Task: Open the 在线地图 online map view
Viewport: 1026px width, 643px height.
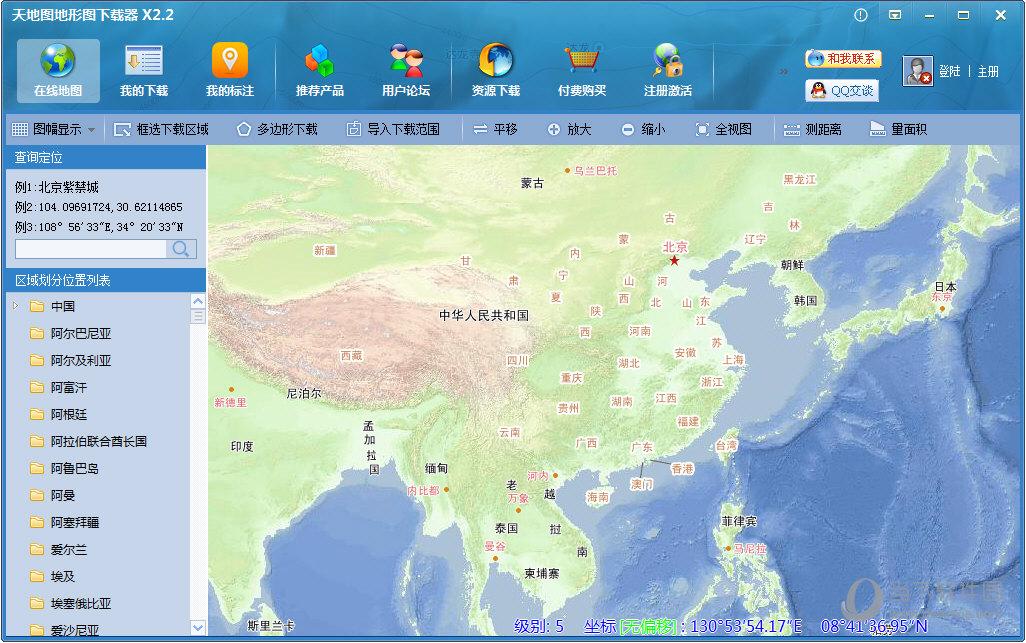Action: pyautogui.click(x=58, y=71)
